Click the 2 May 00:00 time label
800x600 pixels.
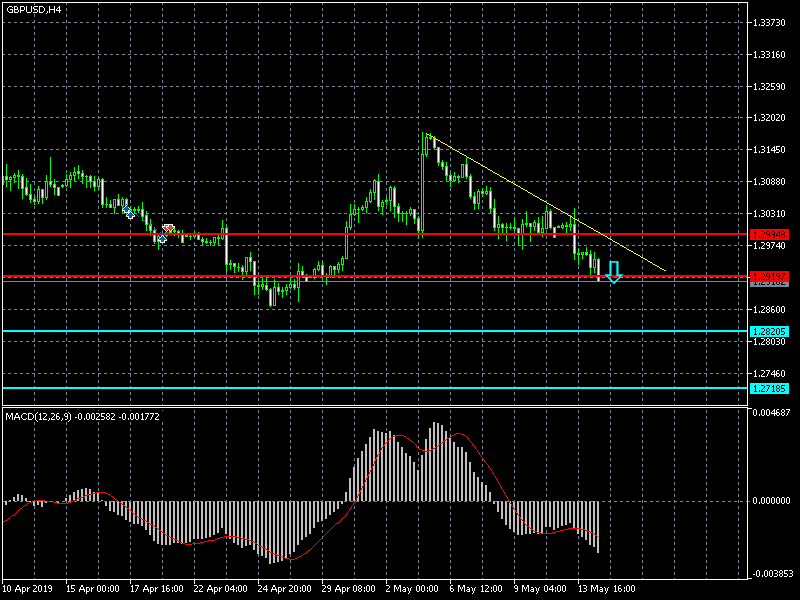tap(412, 589)
